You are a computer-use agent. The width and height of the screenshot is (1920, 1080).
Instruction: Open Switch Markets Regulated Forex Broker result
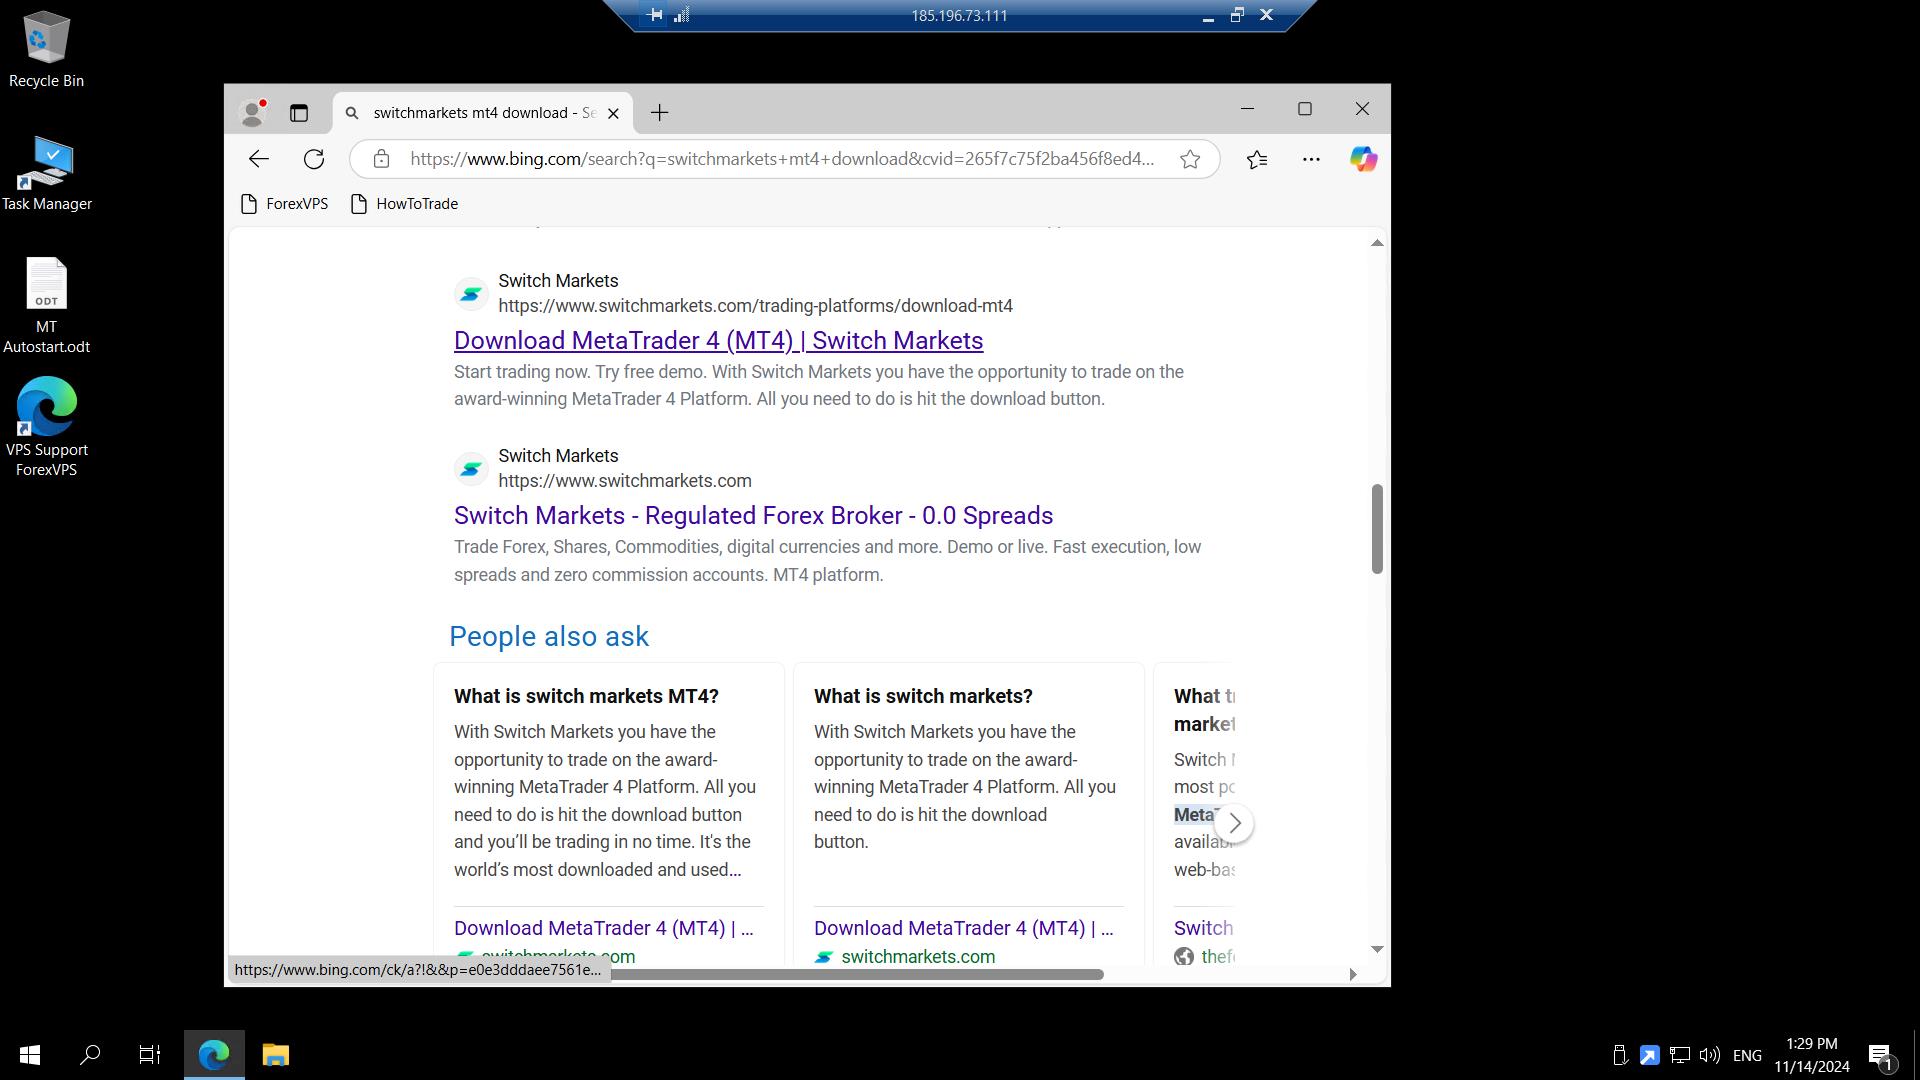(x=753, y=516)
